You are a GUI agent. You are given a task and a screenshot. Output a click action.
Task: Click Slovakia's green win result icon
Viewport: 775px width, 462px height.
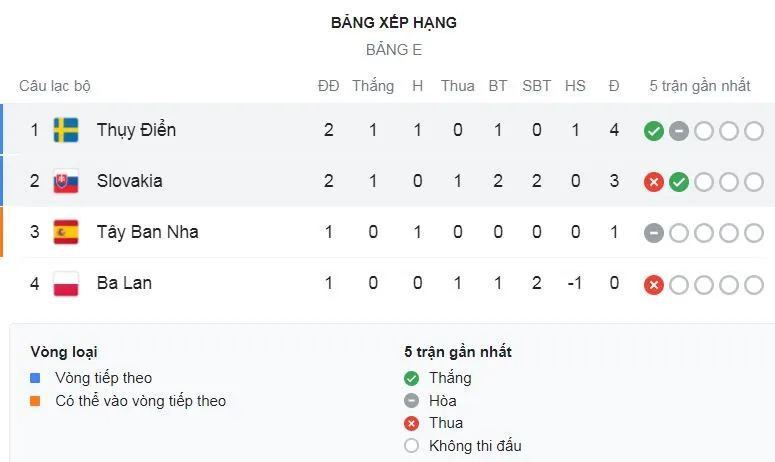point(679,182)
